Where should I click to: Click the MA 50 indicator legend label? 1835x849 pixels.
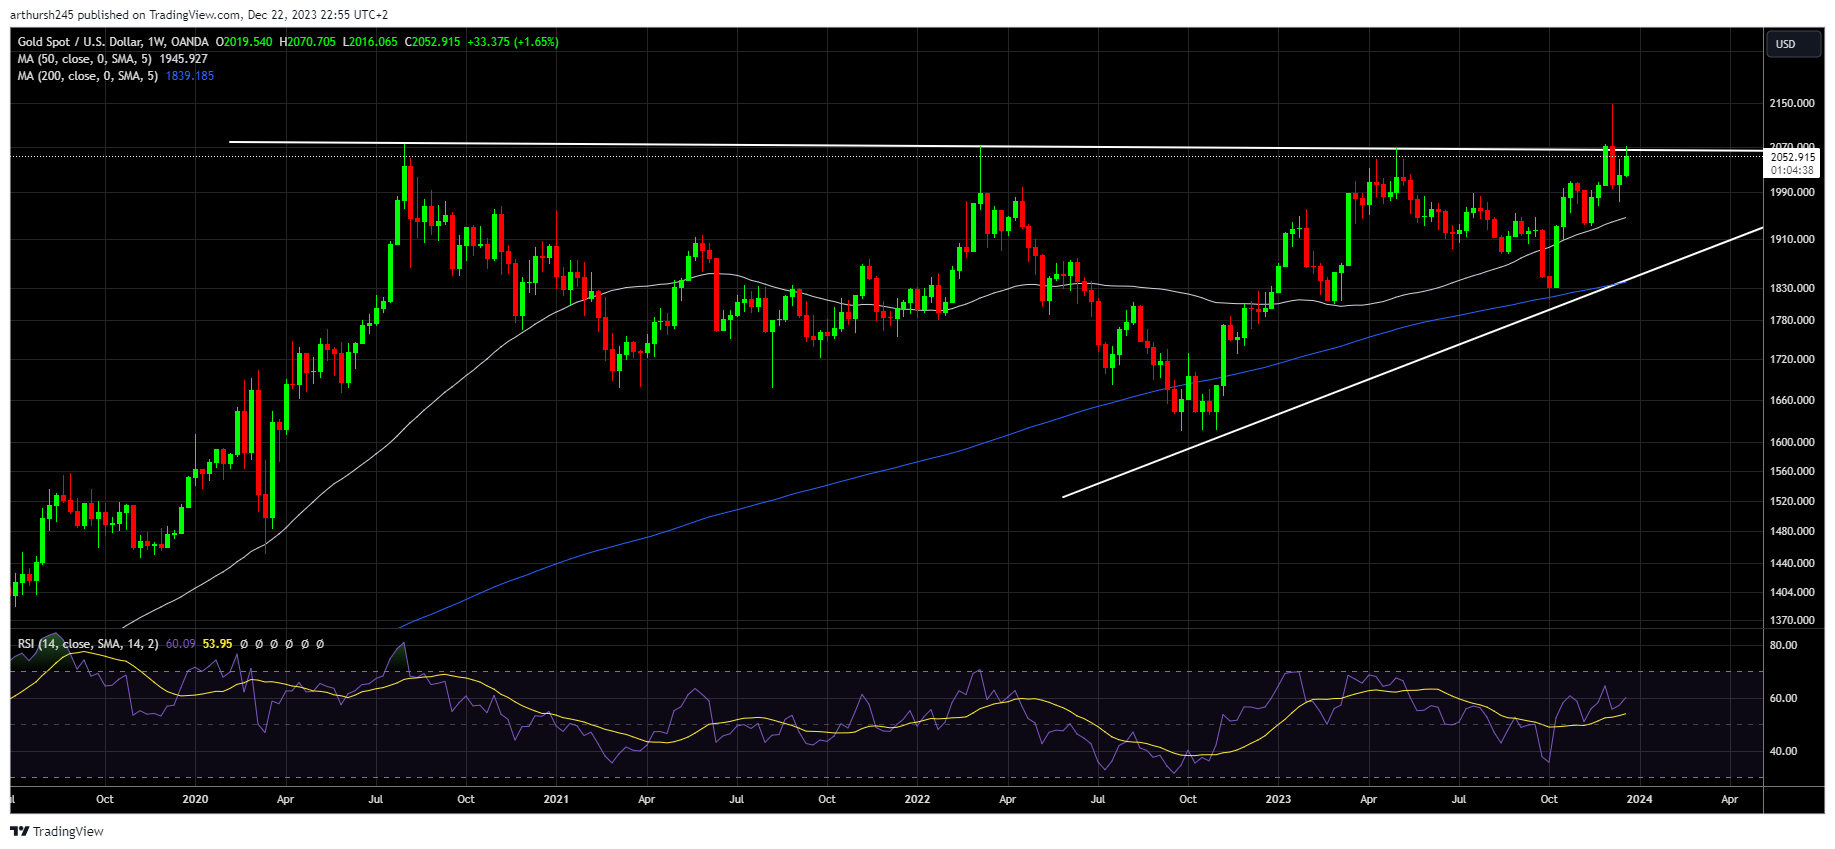(x=85, y=59)
